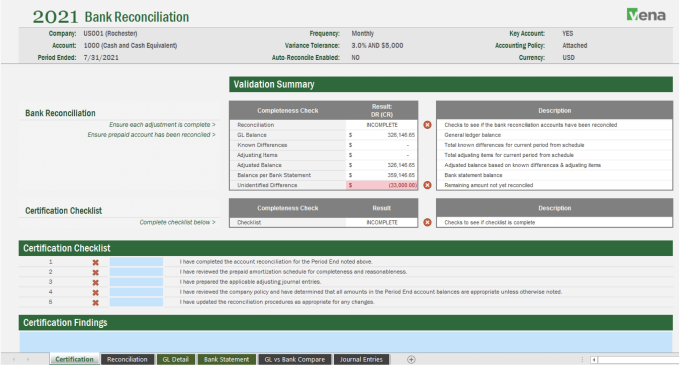Click the Validation Summary header

pyautogui.click(x=451, y=85)
